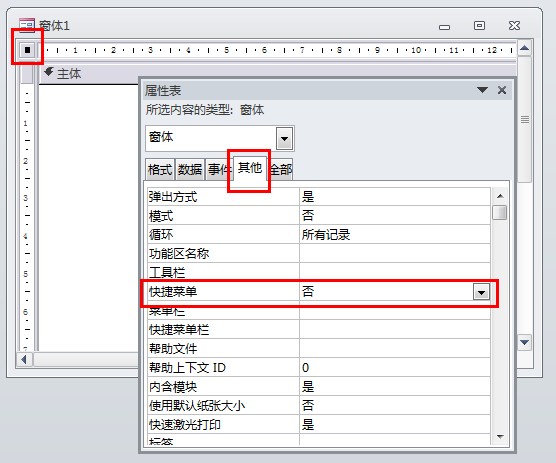
Task: Open the 快捷菜单 value dropdown arrow
Action: (481, 292)
